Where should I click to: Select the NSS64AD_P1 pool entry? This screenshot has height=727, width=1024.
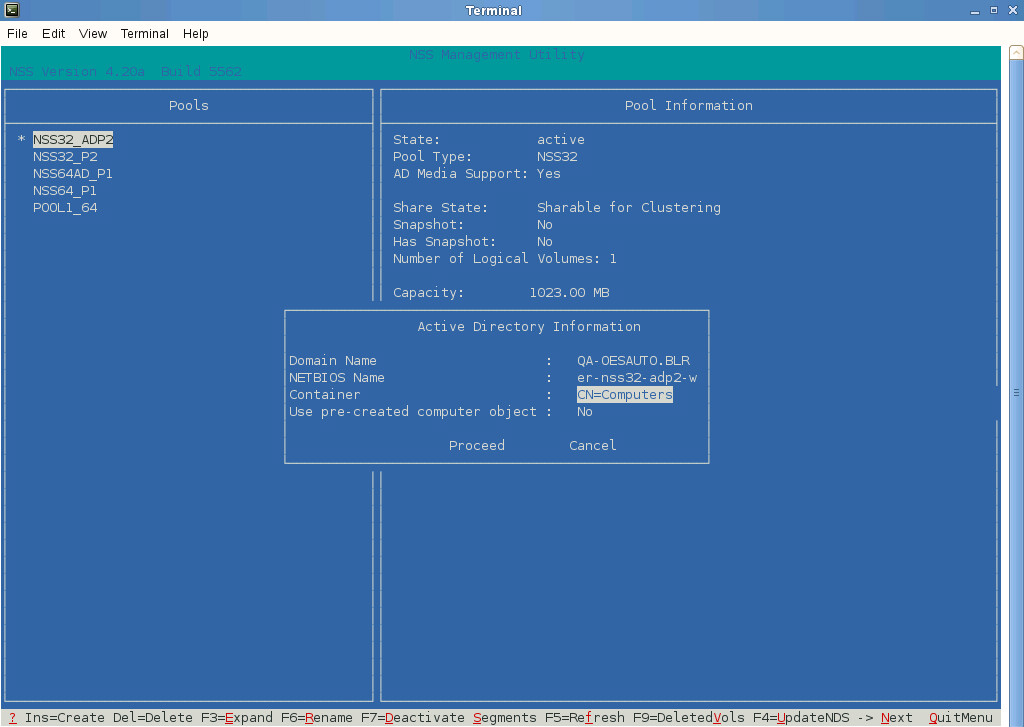pyautogui.click(x=72, y=174)
